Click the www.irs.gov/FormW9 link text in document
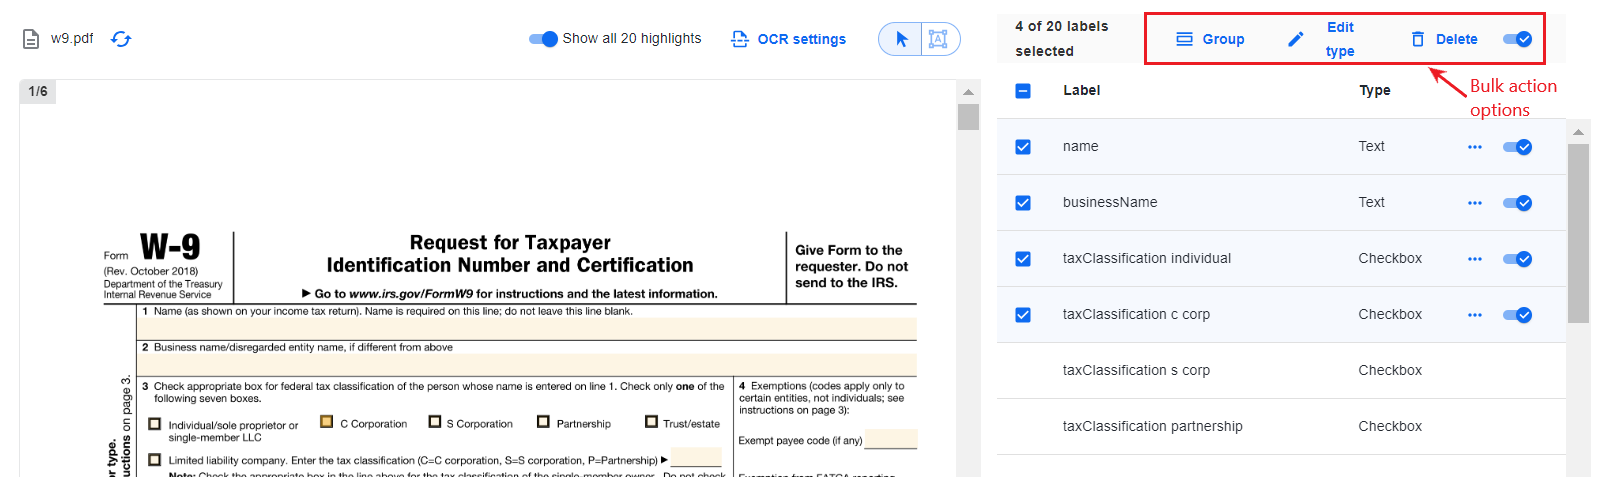 [x=411, y=294]
